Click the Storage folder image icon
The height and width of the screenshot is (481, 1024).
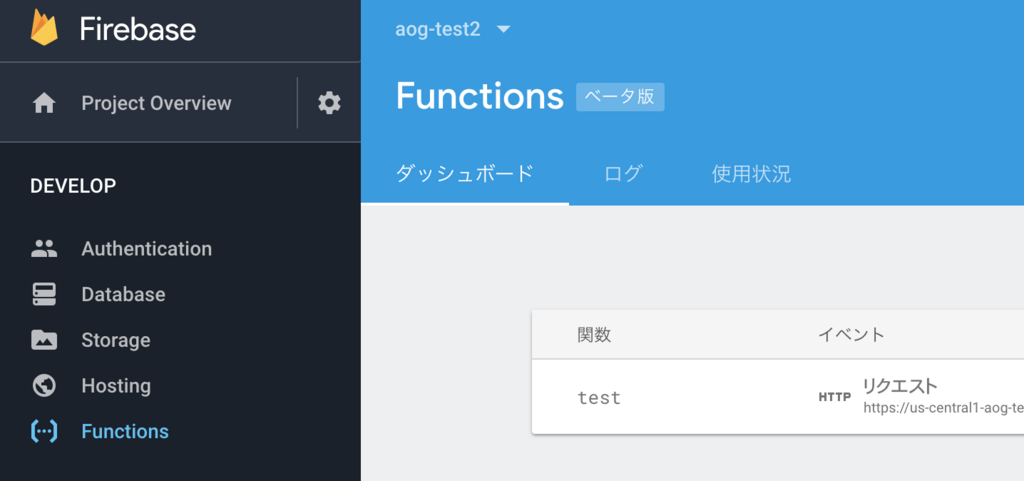(44, 340)
